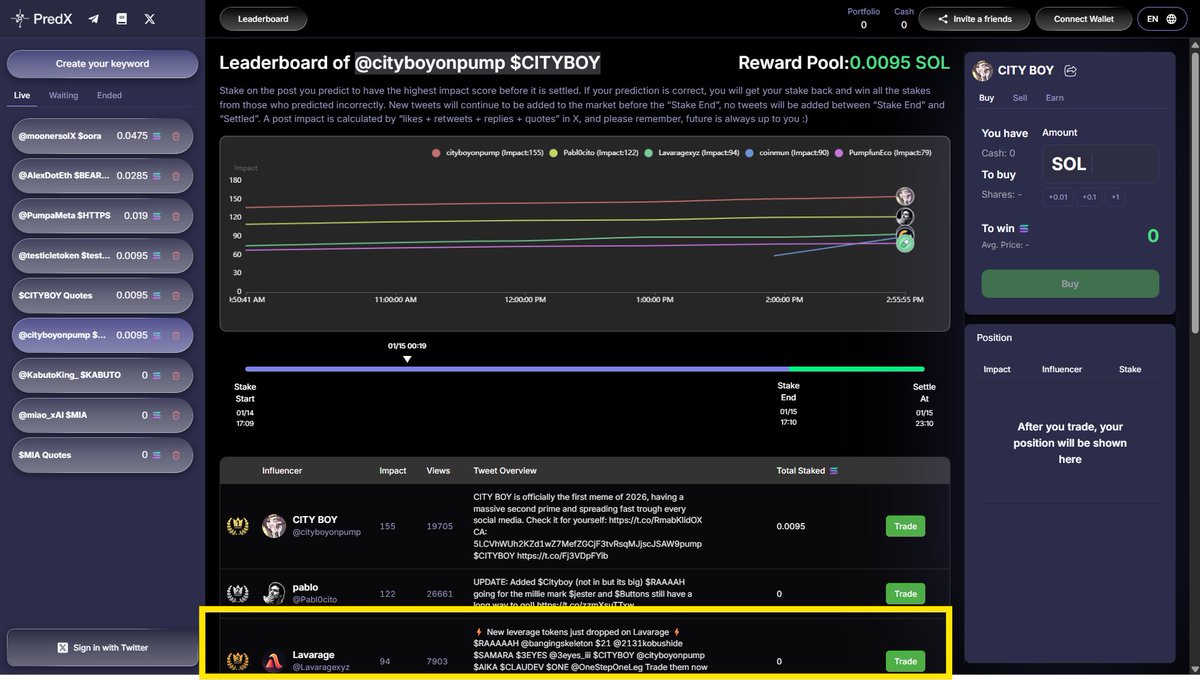
Task: Switch to the Ended keywords tab
Action: pyautogui.click(x=110, y=95)
